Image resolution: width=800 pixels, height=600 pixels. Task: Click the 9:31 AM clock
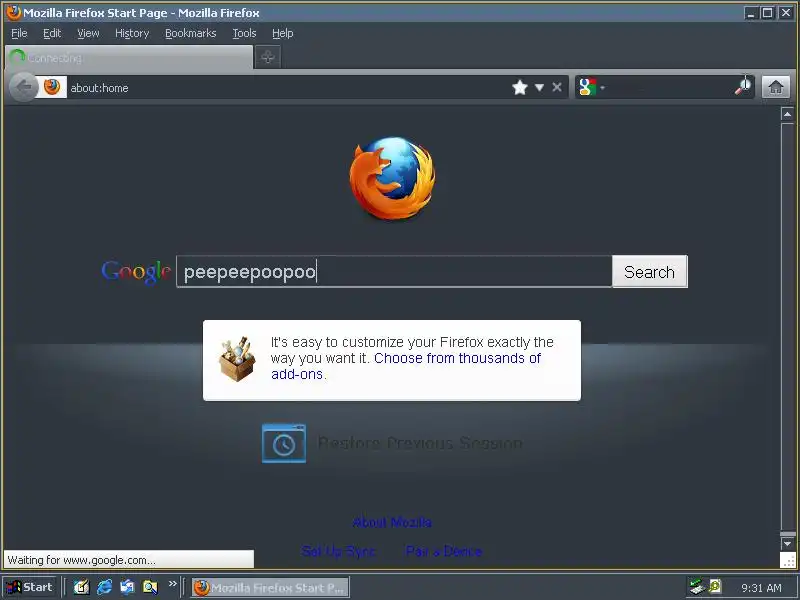761,588
